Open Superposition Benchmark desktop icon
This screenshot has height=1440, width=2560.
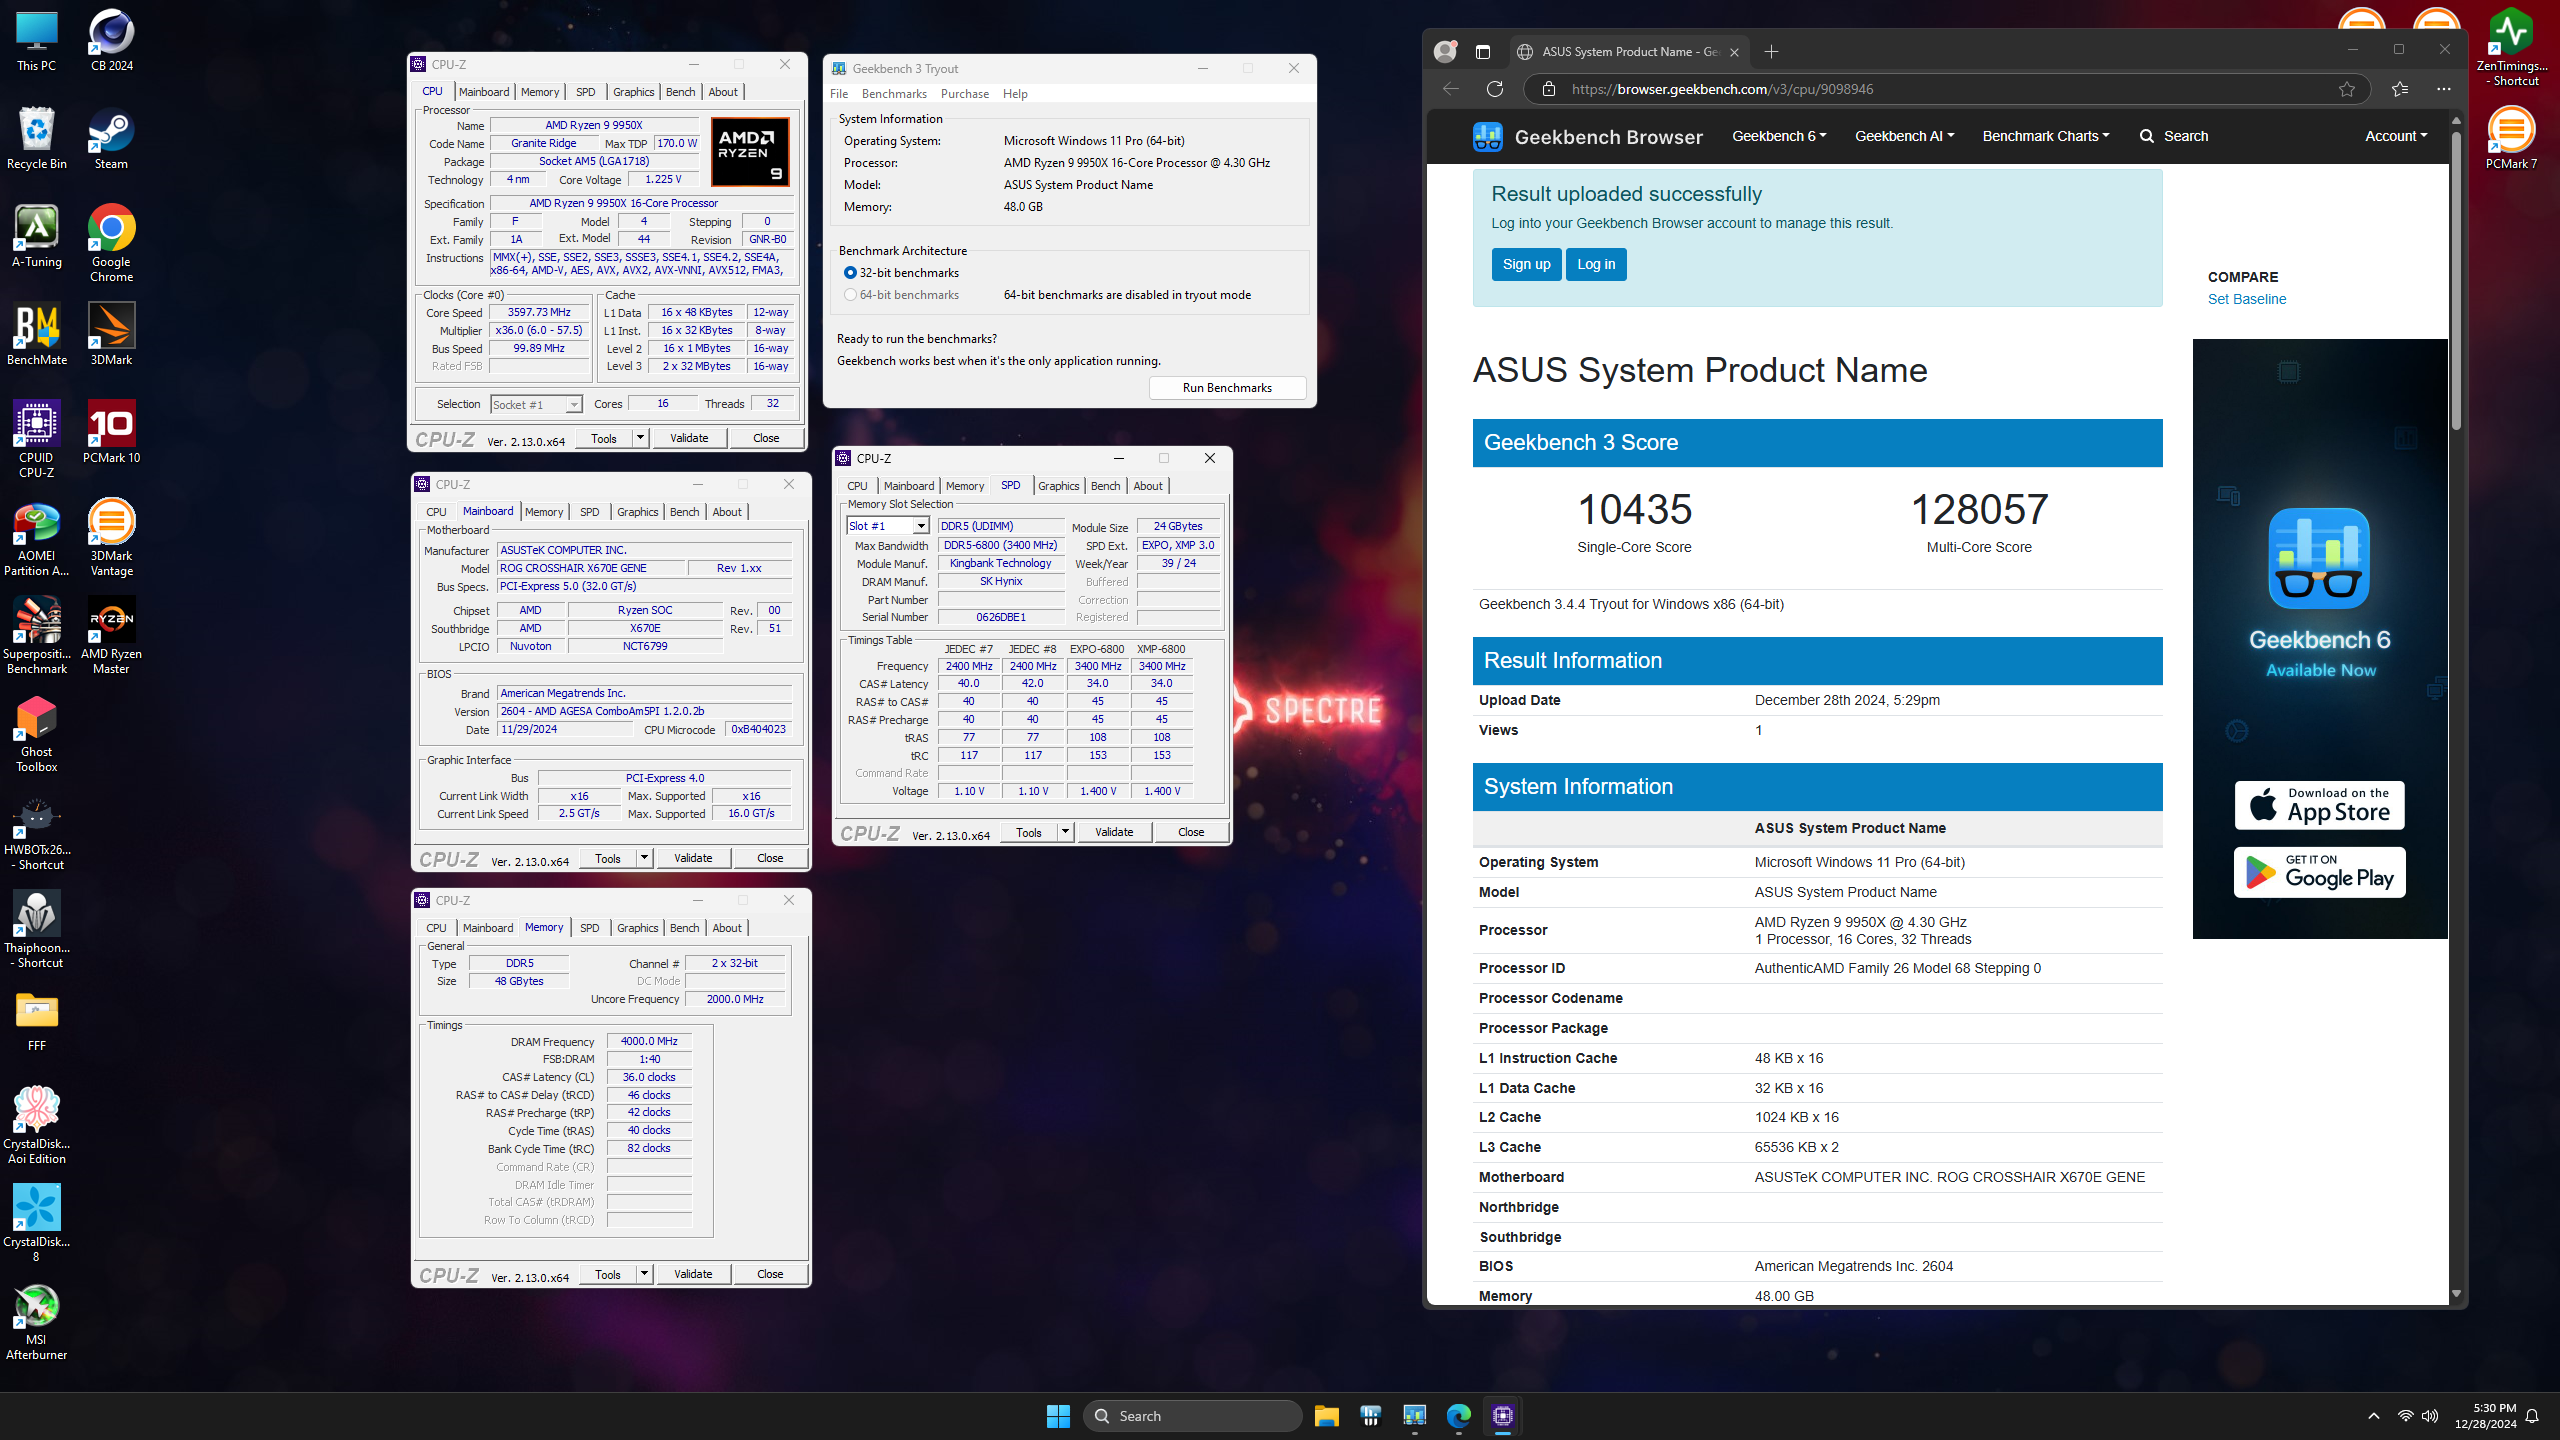pos(37,635)
